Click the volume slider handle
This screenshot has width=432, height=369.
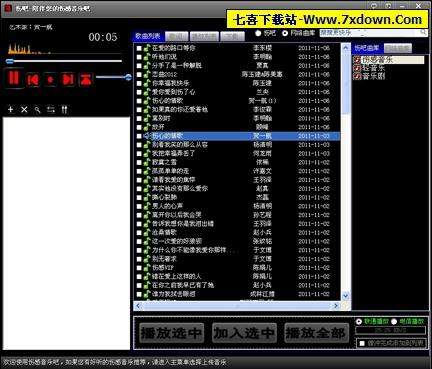[128, 77]
